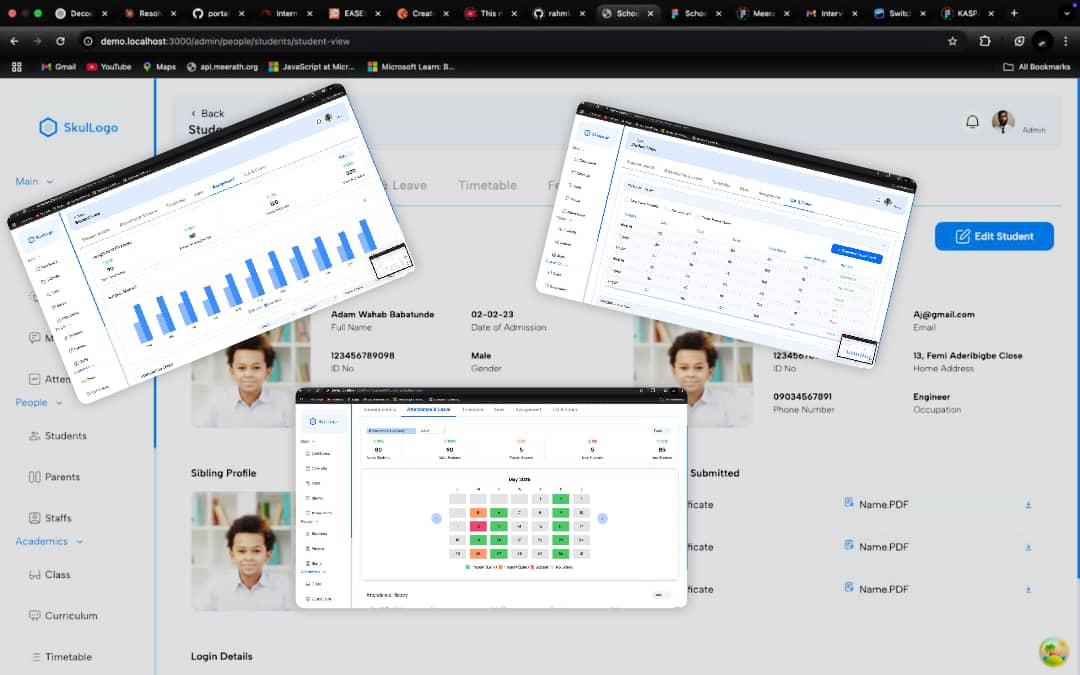This screenshot has width=1080, height=675.
Task: Select phone number '09034567891'
Action: (802, 397)
